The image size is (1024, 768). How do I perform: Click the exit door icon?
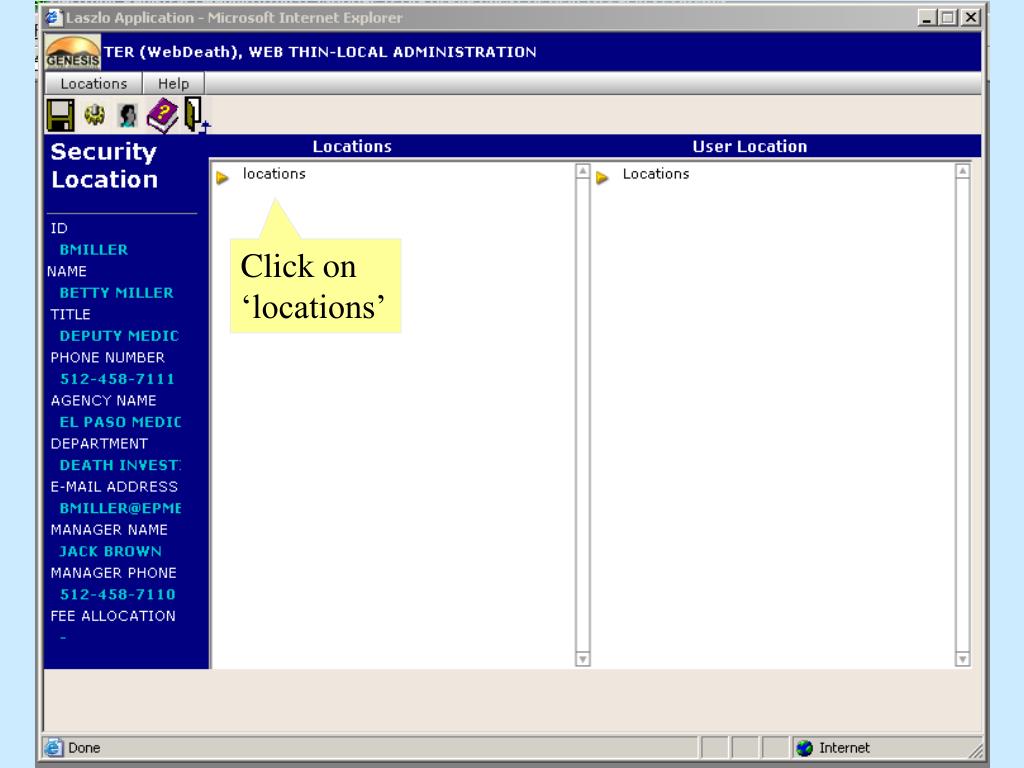coord(196,115)
